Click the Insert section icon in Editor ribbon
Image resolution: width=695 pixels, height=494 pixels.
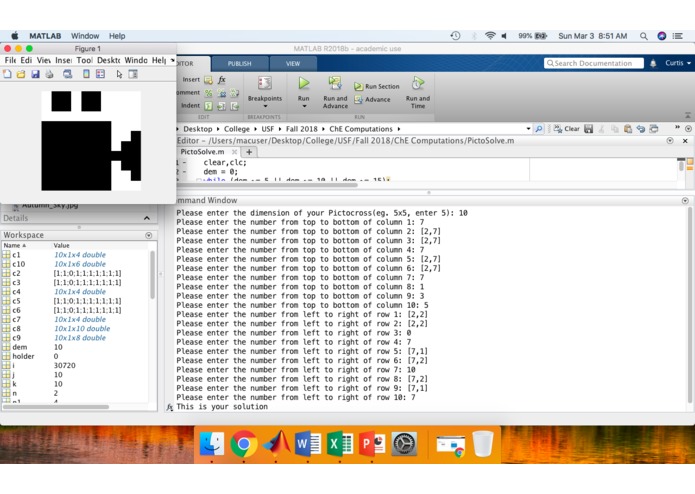[208, 80]
